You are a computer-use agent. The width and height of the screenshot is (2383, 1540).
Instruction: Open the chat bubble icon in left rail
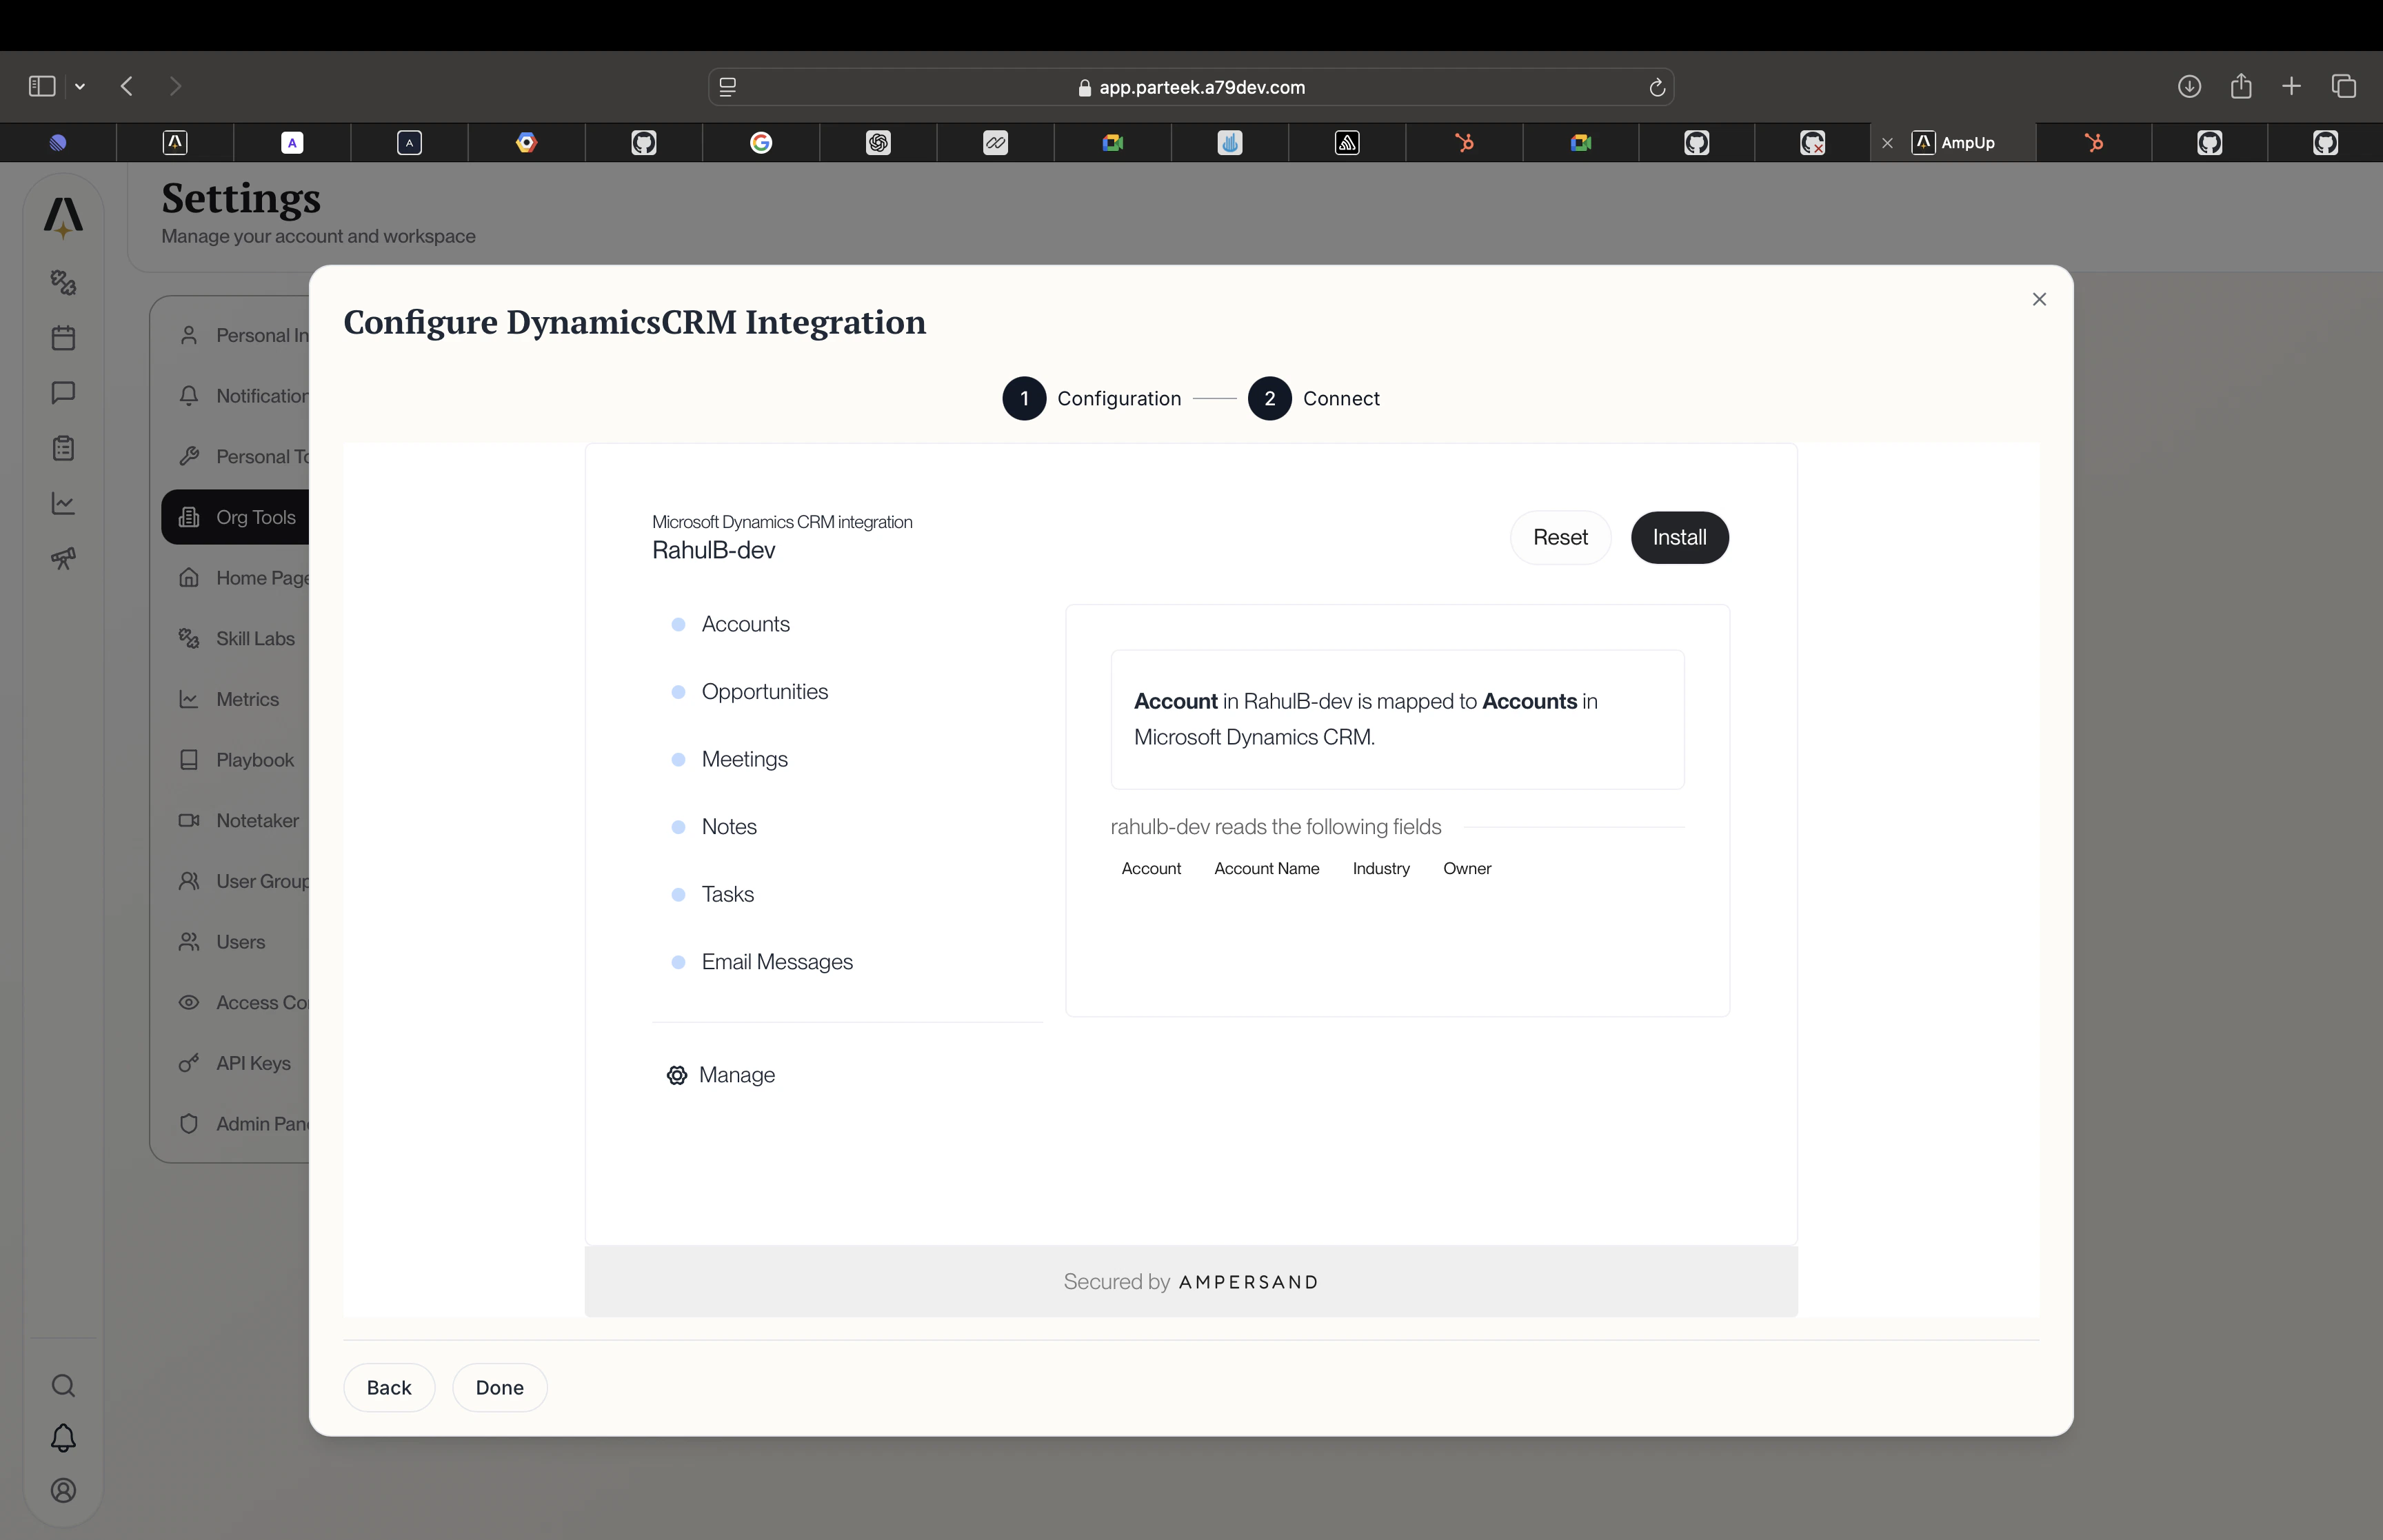(x=63, y=392)
